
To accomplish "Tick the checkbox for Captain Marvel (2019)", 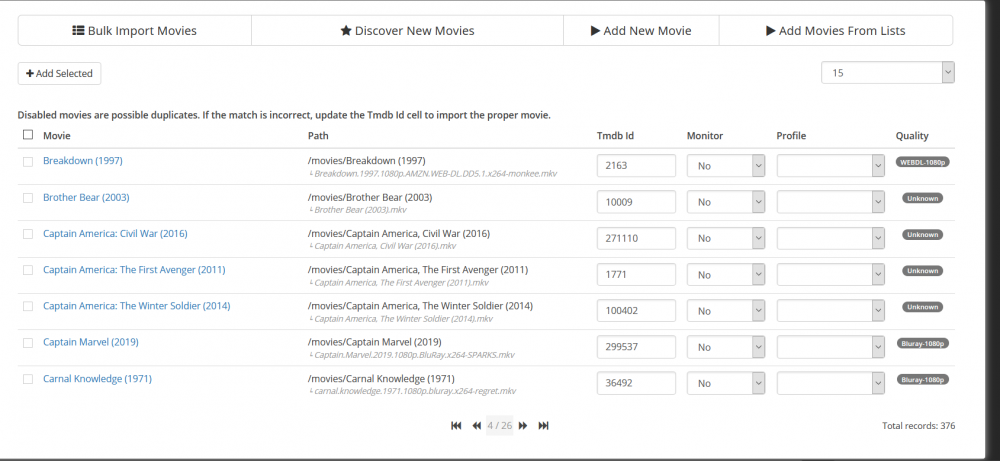I will [x=28, y=343].
